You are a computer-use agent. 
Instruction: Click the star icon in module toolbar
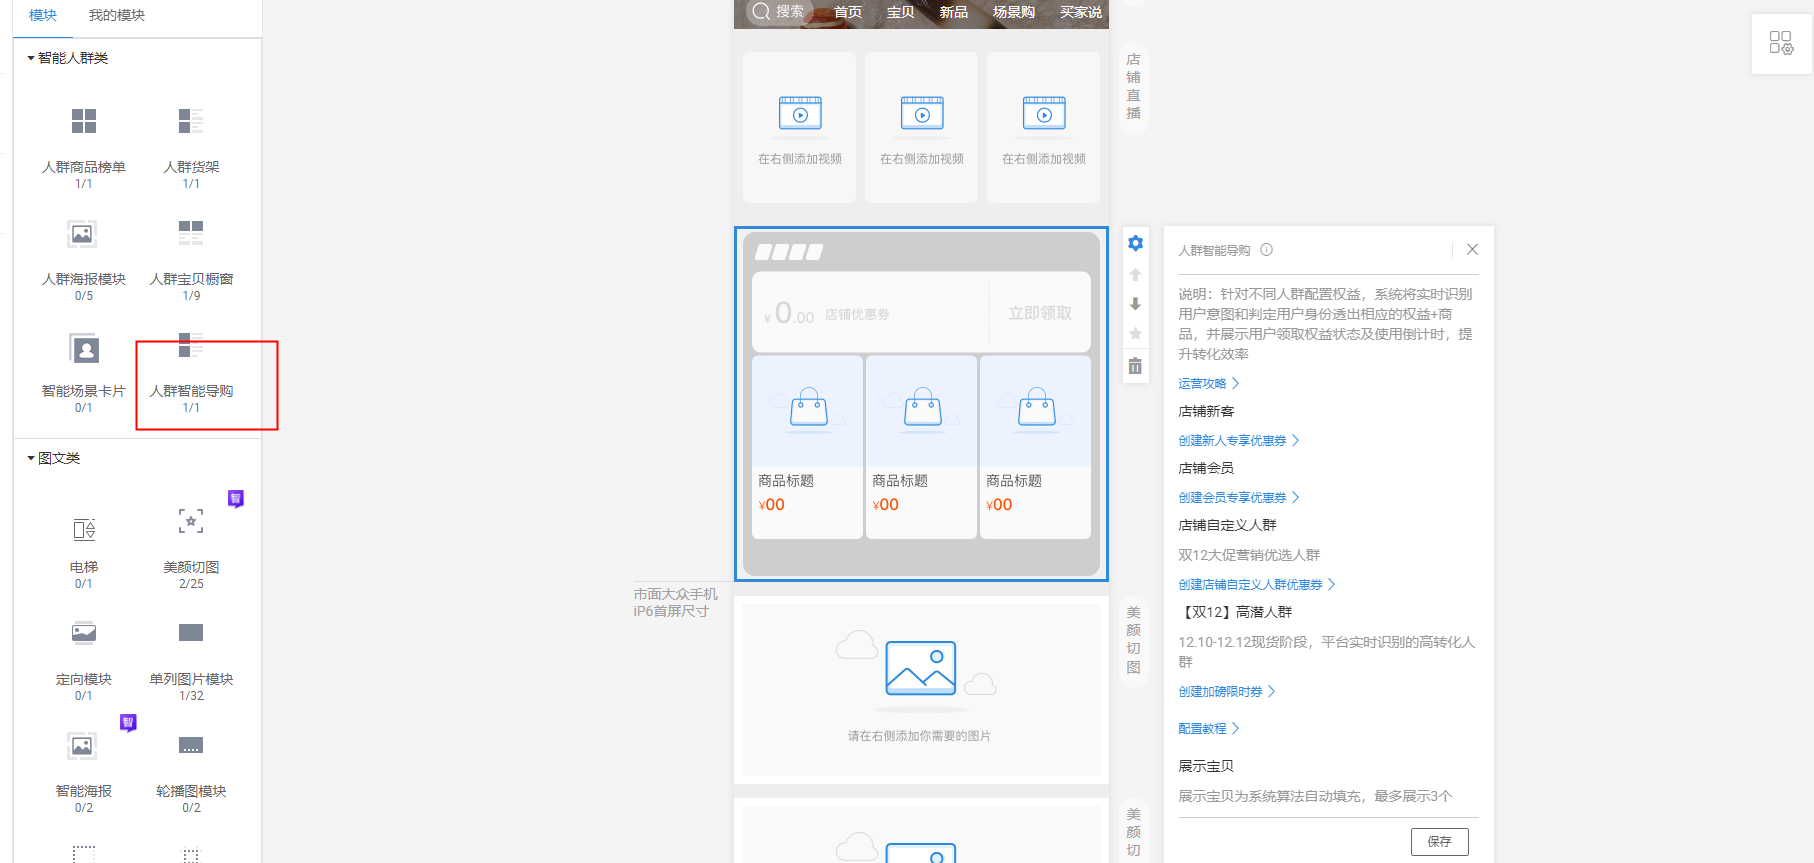(x=1135, y=334)
